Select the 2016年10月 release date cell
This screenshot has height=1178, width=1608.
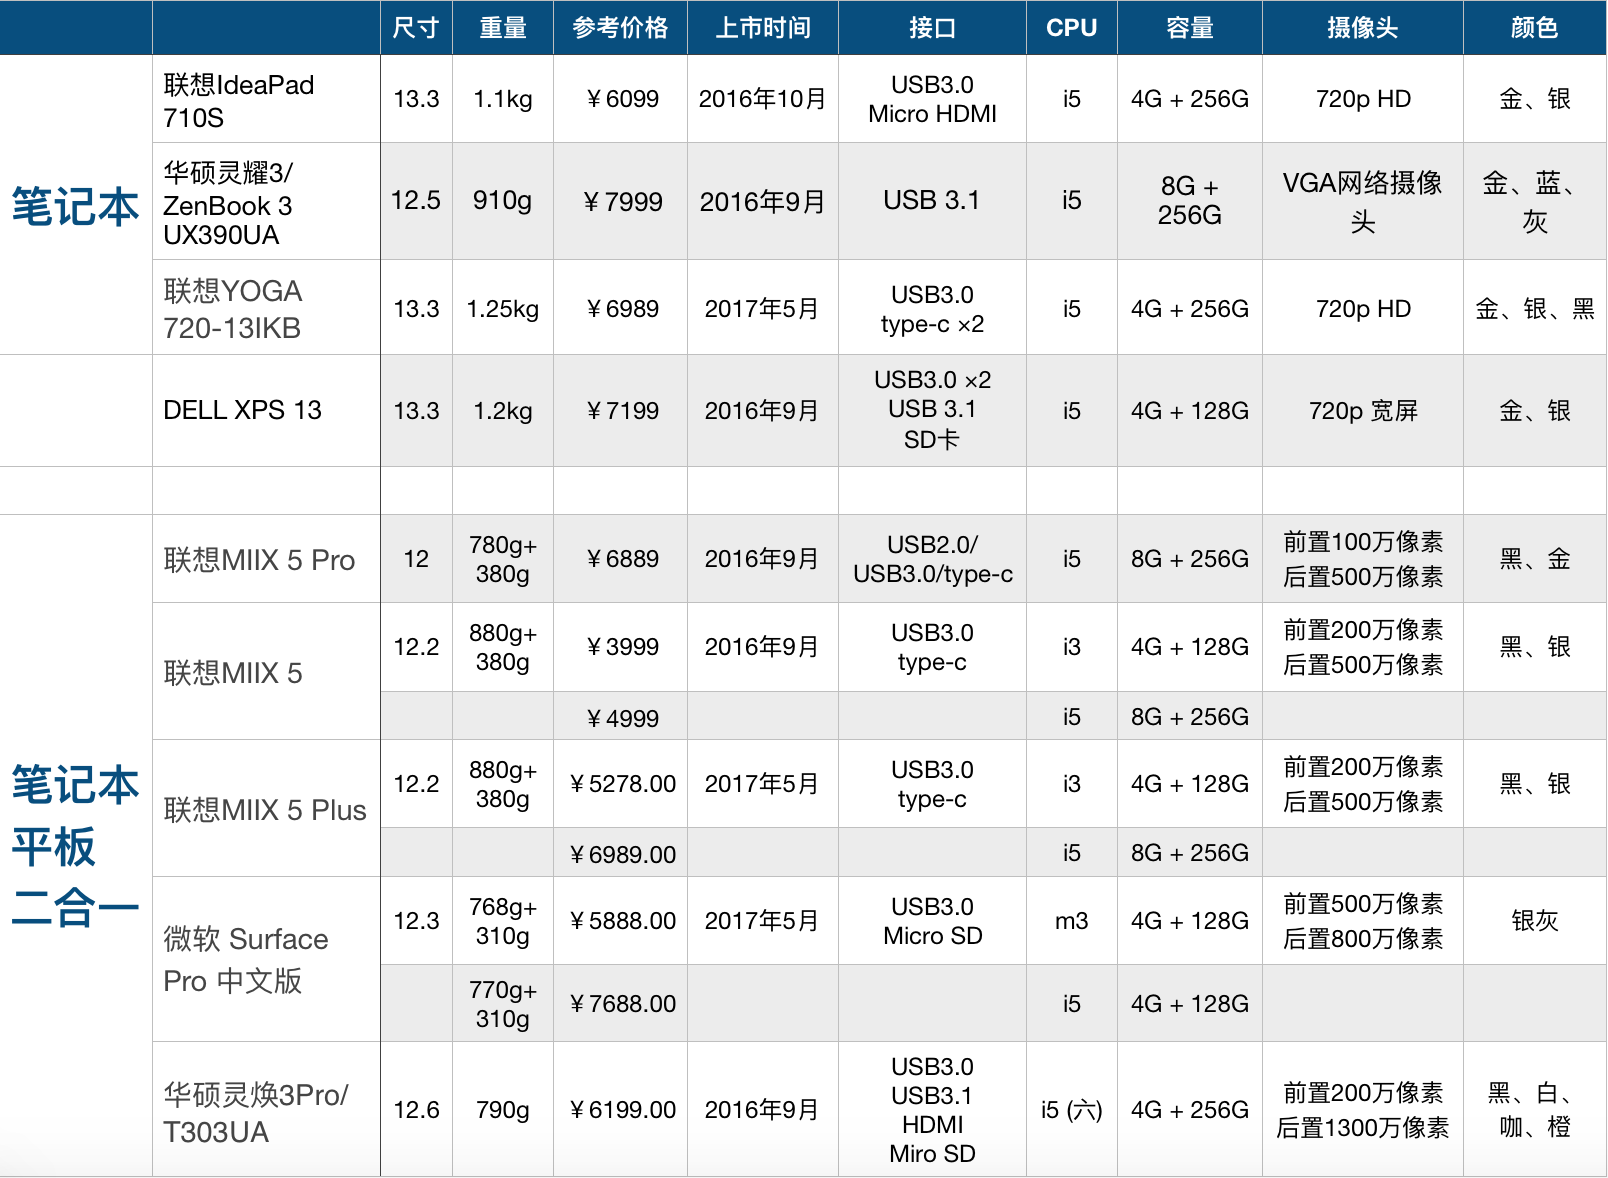pyautogui.click(x=763, y=99)
